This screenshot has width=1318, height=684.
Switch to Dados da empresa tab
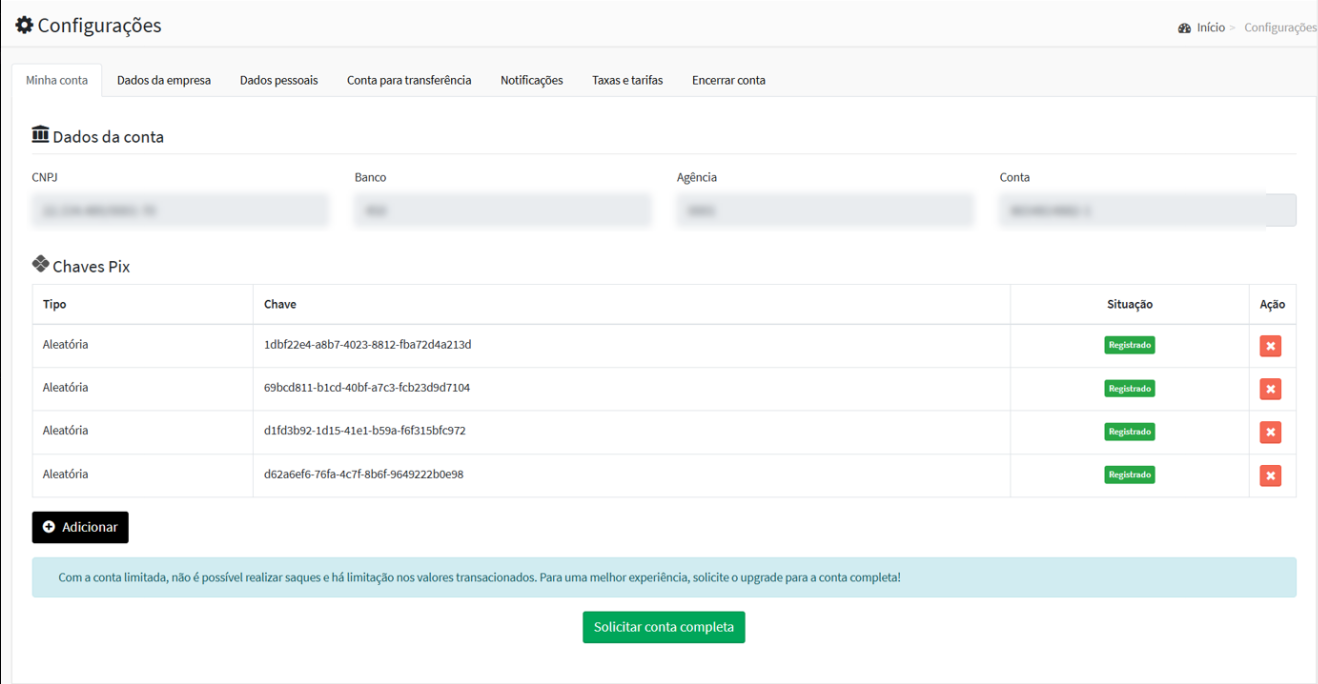tap(164, 80)
